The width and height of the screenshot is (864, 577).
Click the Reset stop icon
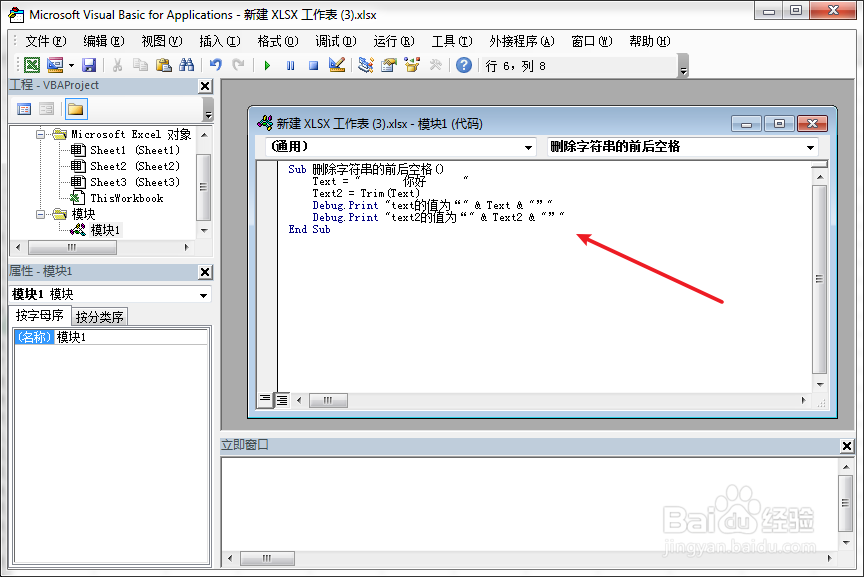tap(314, 66)
